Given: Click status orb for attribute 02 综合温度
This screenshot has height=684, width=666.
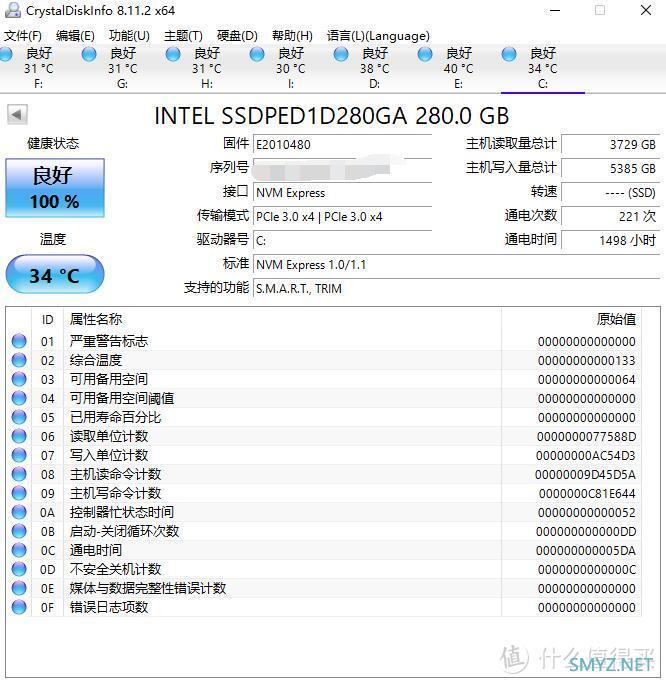Looking at the screenshot, I should (x=19, y=360).
